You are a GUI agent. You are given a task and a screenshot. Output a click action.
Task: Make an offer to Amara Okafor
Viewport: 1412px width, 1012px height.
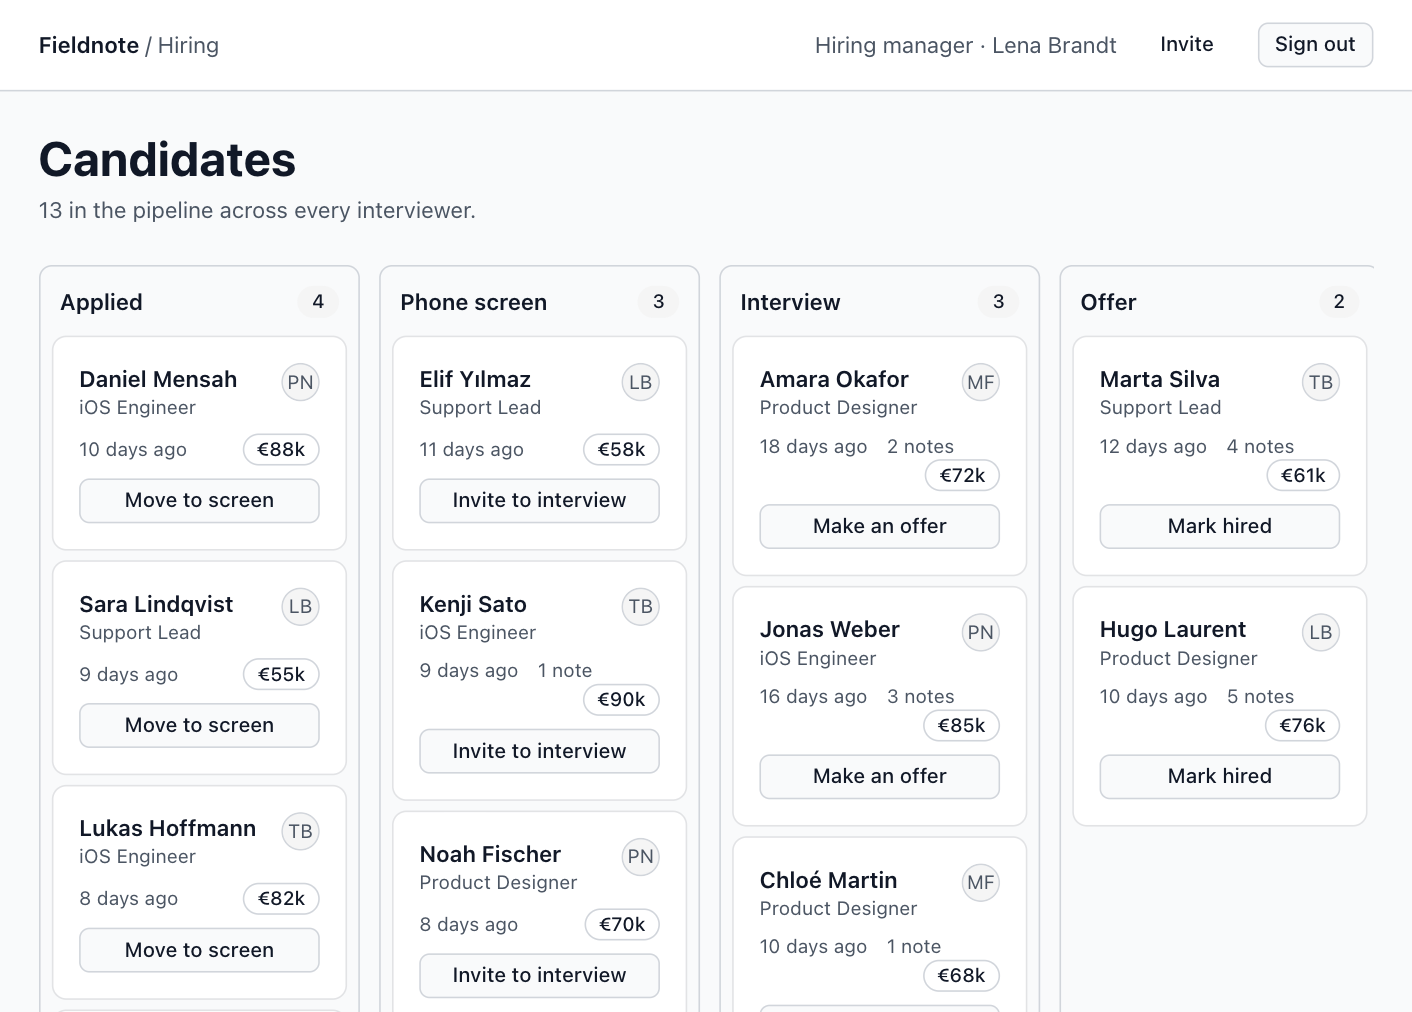click(879, 526)
